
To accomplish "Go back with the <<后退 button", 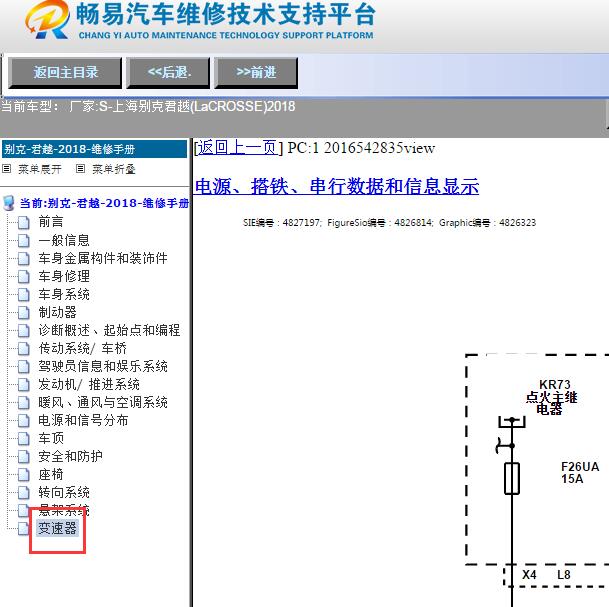I will tap(168, 73).
